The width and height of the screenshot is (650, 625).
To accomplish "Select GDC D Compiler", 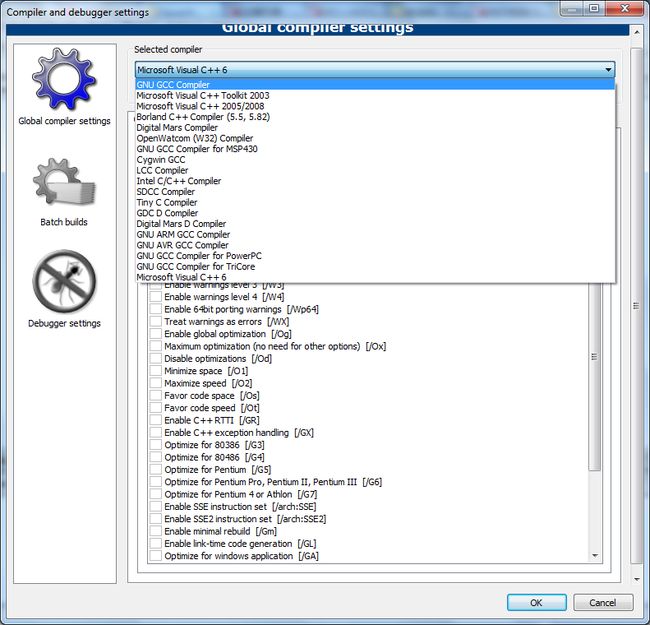I will coord(375,213).
